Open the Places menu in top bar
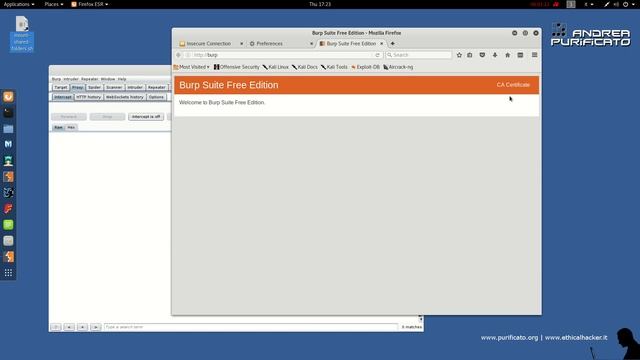Viewport: 640px width, 360px height. 53,4
